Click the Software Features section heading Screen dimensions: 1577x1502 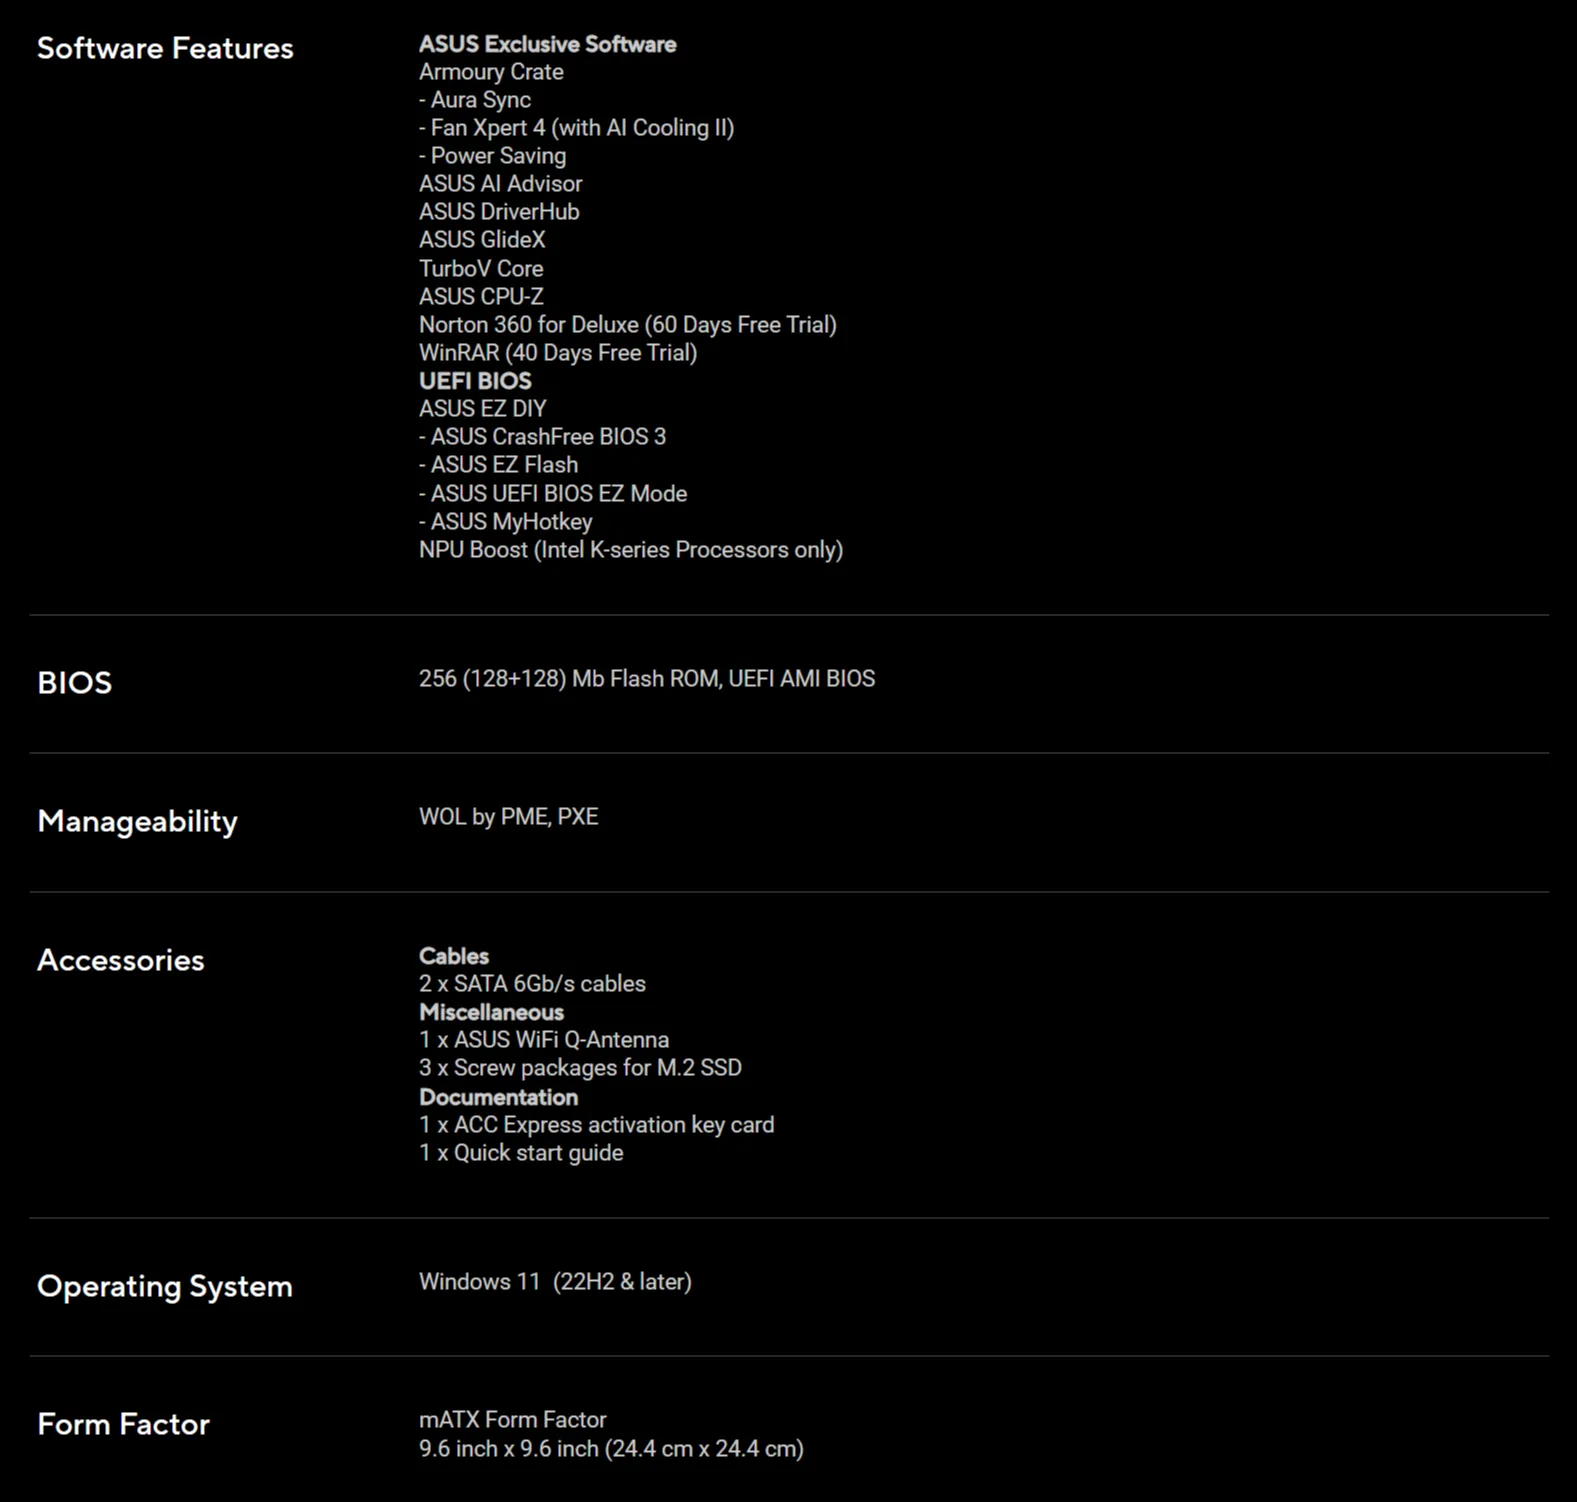[165, 48]
